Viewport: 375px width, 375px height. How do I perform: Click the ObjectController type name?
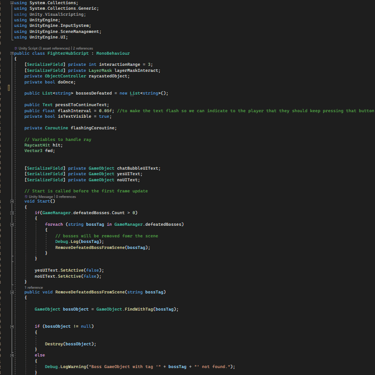tap(65, 76)
